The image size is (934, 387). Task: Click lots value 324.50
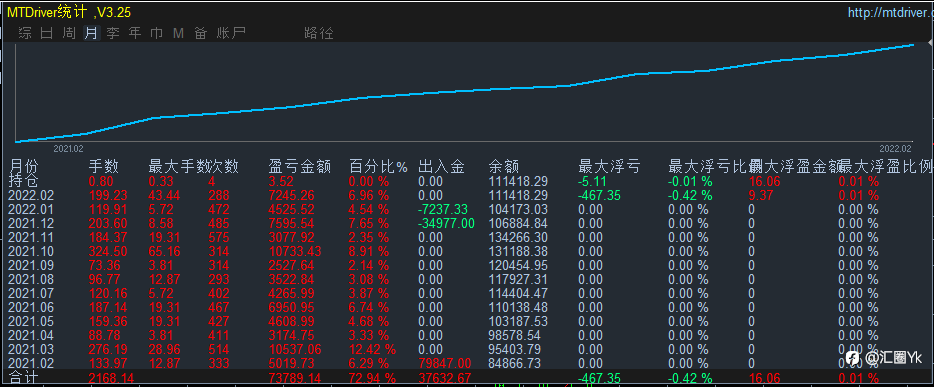[107, 251]
